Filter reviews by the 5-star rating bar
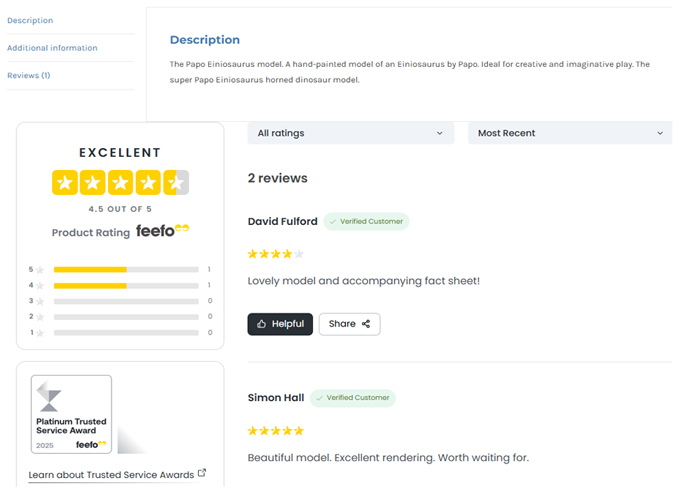This screenshot has width=680, height=493. tap(126, 270)
